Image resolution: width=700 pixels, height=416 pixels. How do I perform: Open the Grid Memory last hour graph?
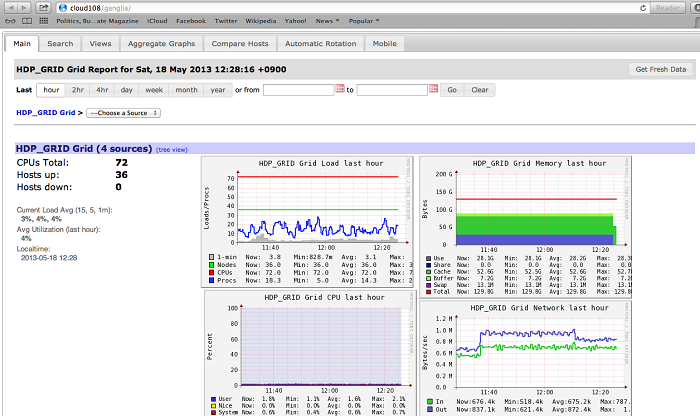coord(525,226)
